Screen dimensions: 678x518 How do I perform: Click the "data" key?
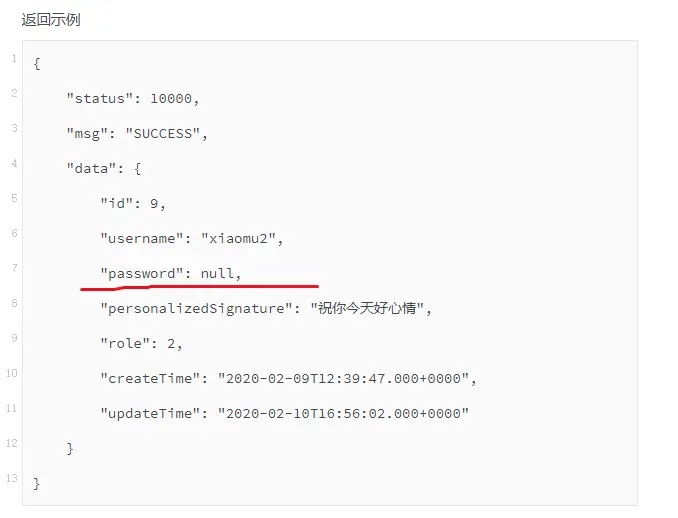(95, 168)
